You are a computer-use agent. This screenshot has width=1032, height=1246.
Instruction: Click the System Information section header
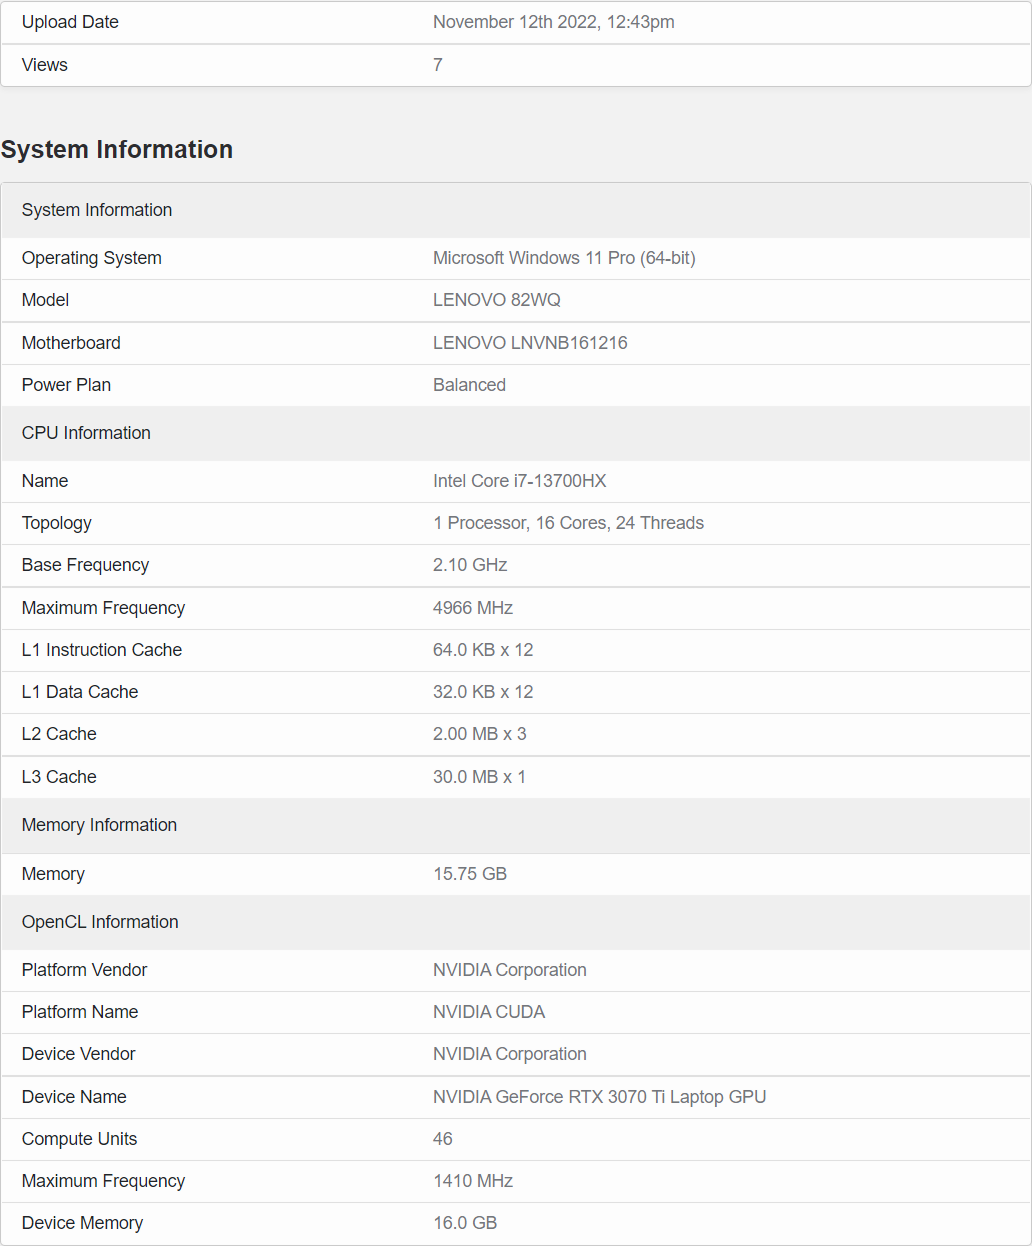point(117,149)
